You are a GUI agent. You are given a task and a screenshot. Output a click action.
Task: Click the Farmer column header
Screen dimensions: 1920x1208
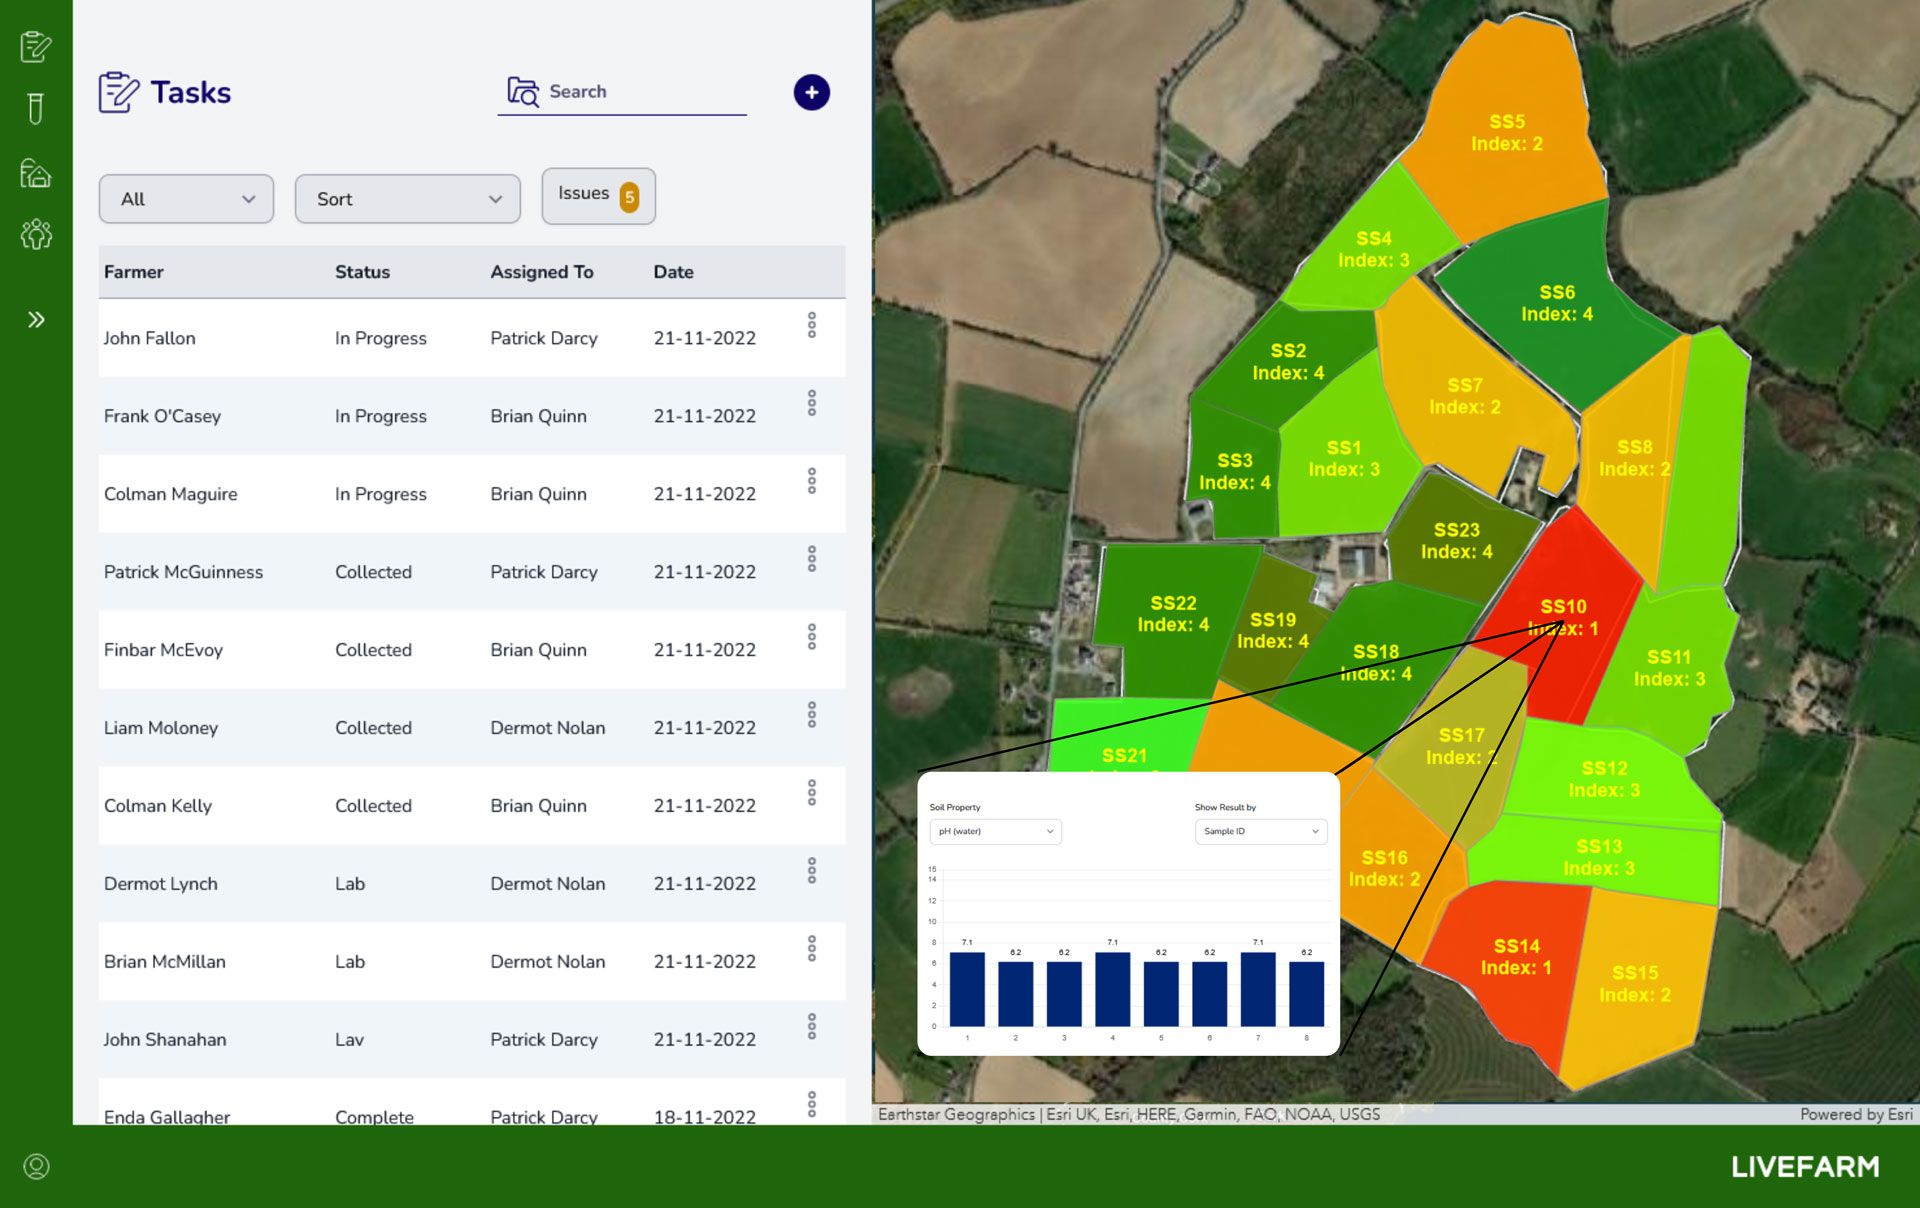click(x=134, y=272)
